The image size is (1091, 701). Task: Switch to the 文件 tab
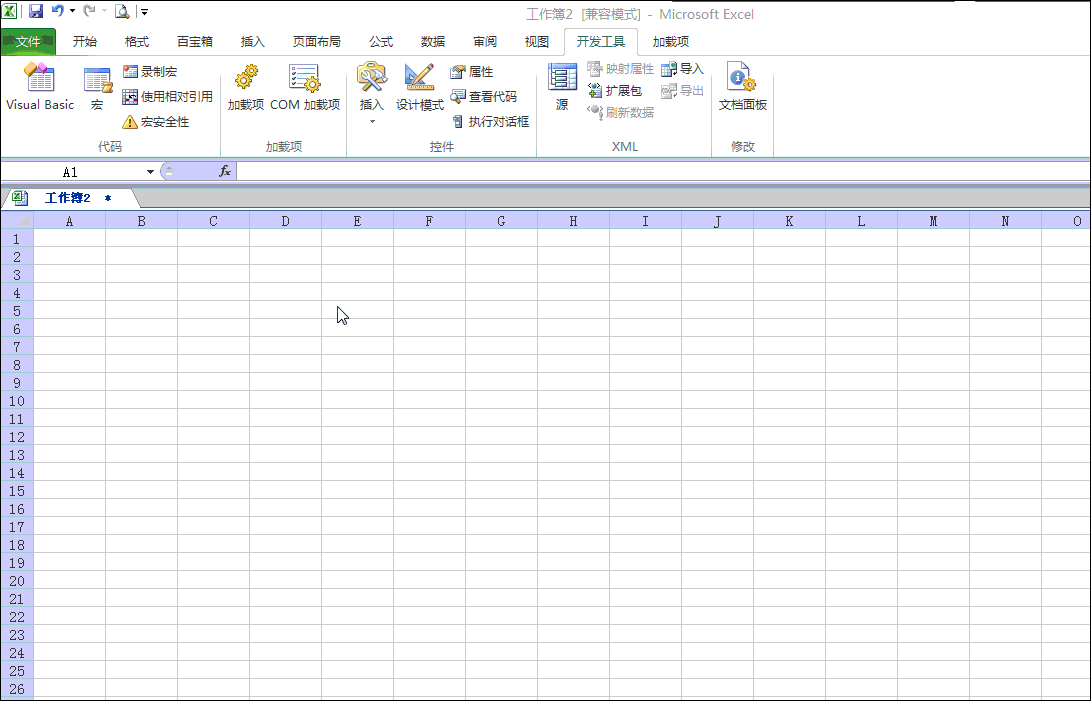pos(29,41)
